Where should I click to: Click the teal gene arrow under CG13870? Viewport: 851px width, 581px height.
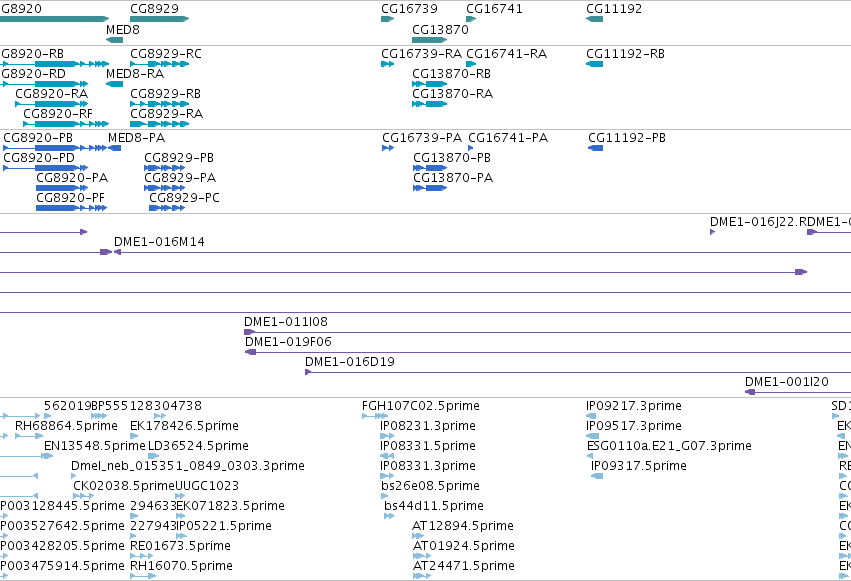[429, 40]
